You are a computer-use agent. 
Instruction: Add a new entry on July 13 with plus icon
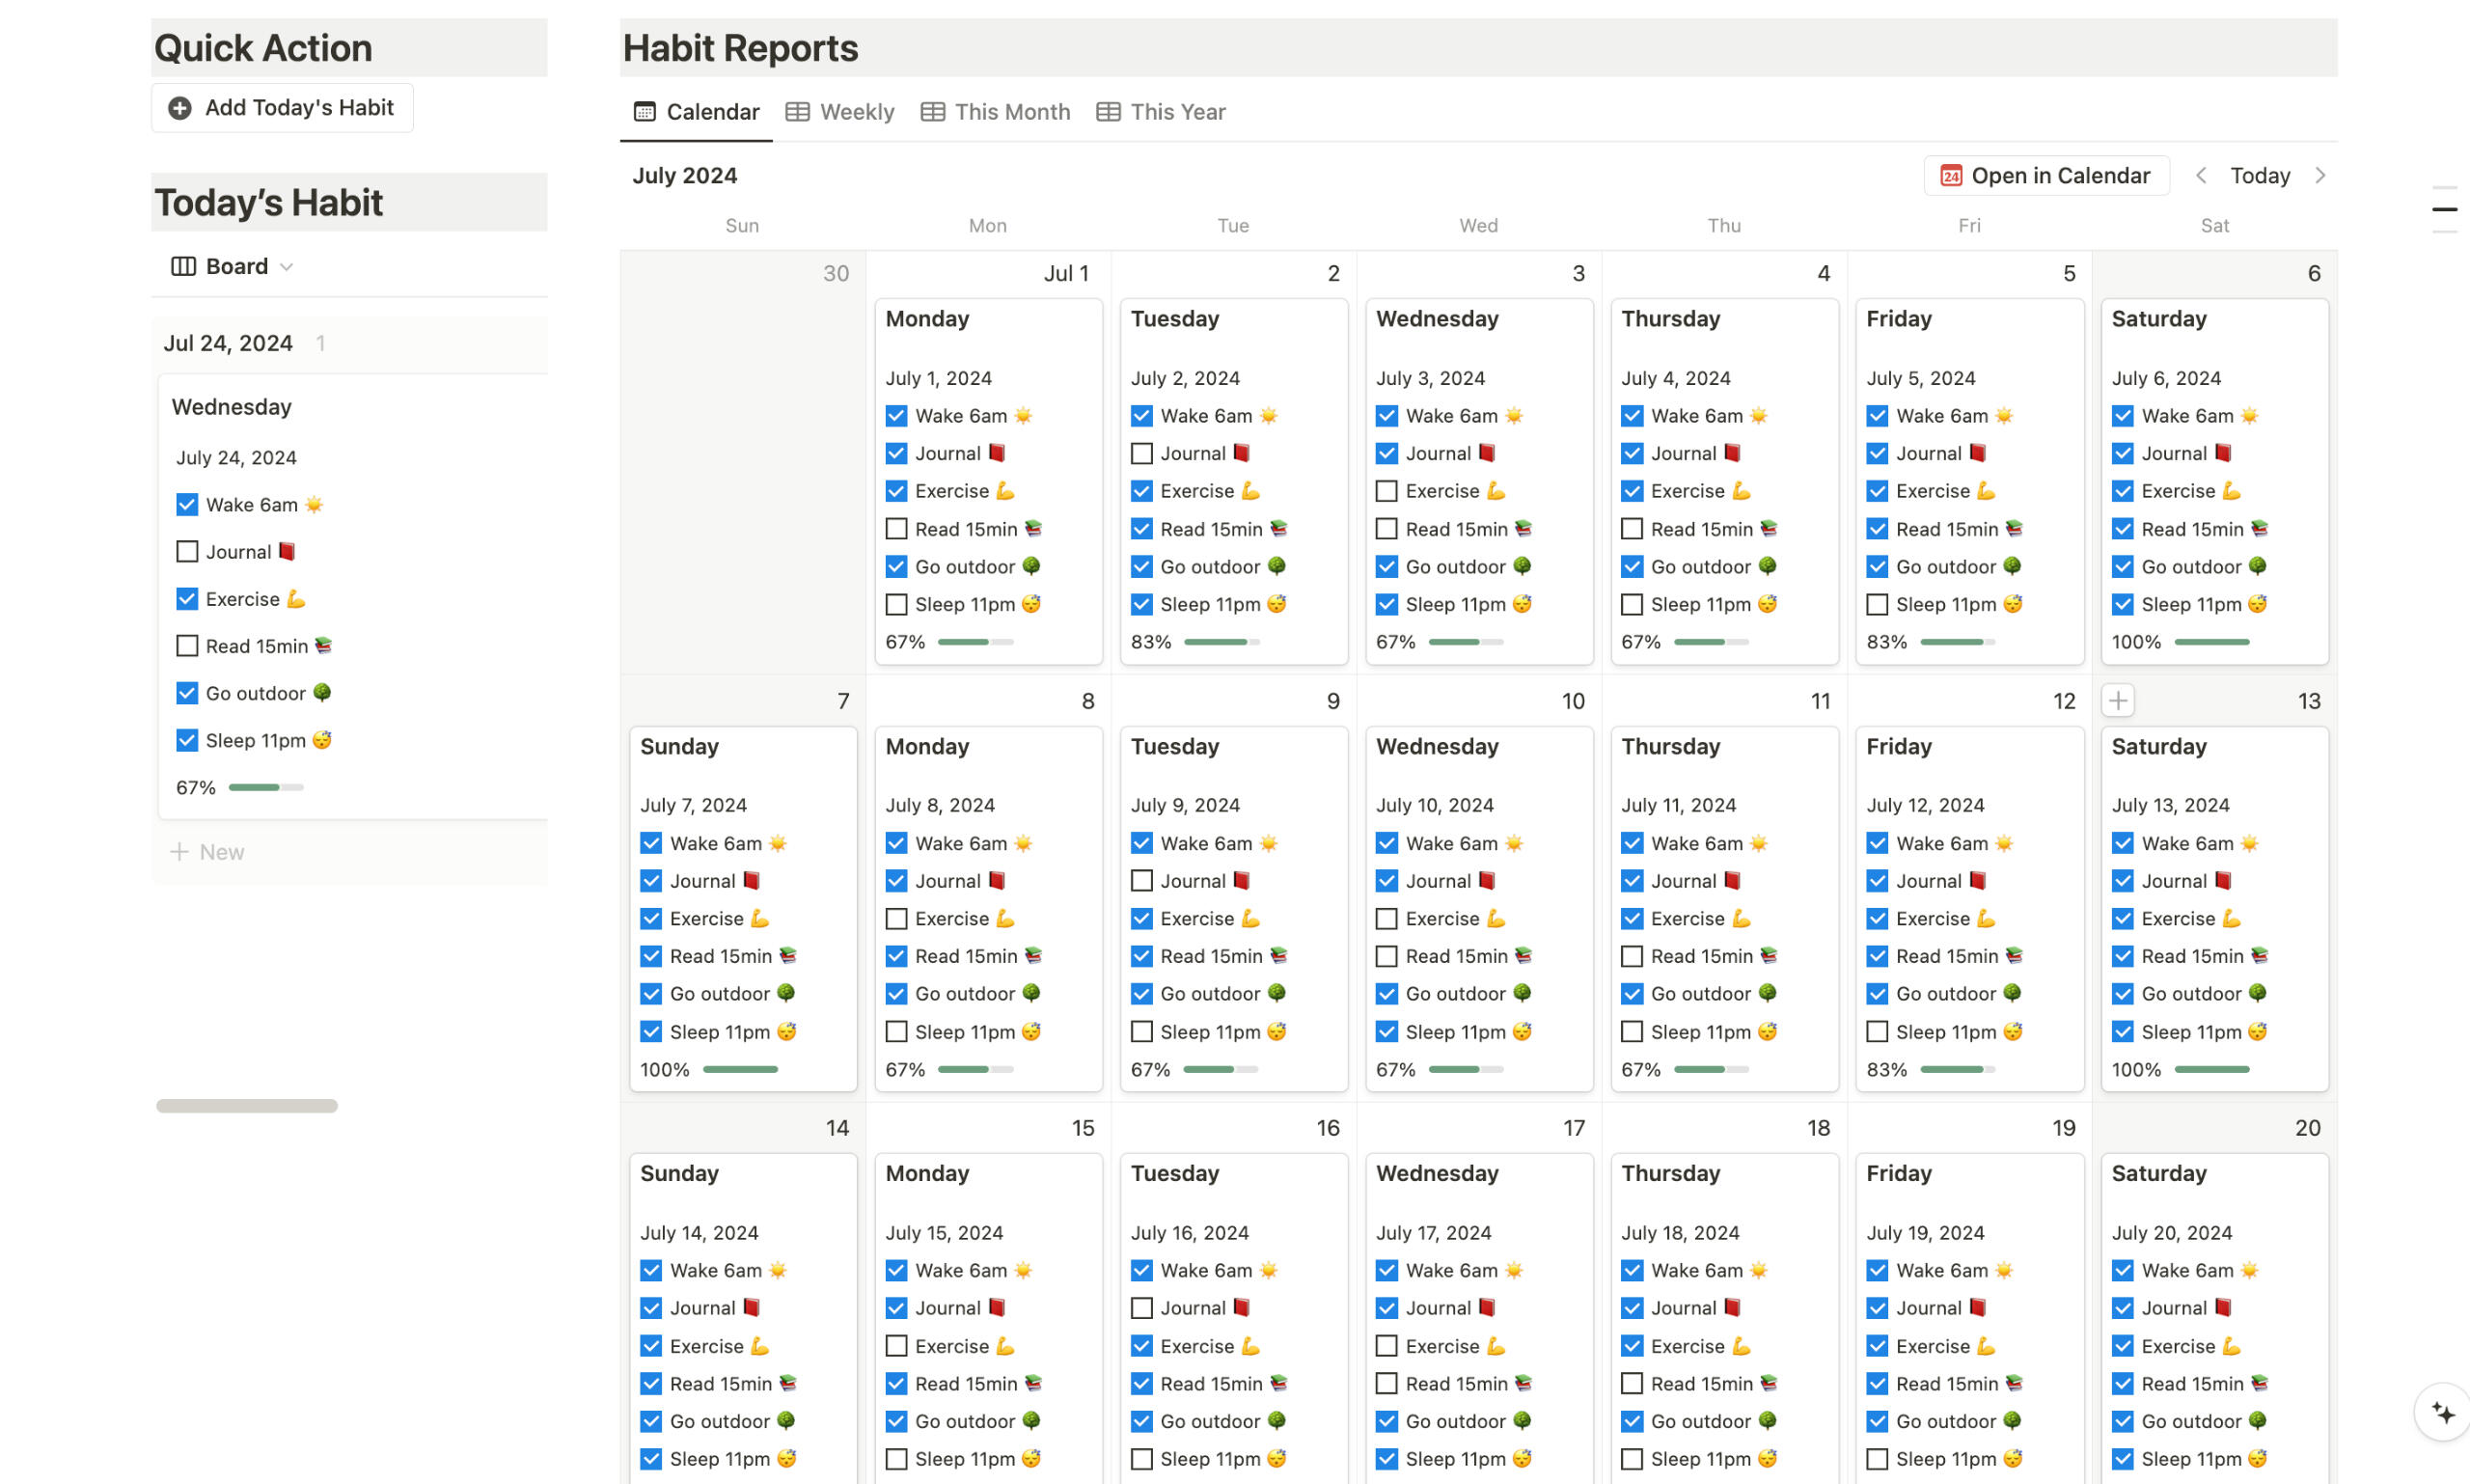click(x=2117, y=701)
